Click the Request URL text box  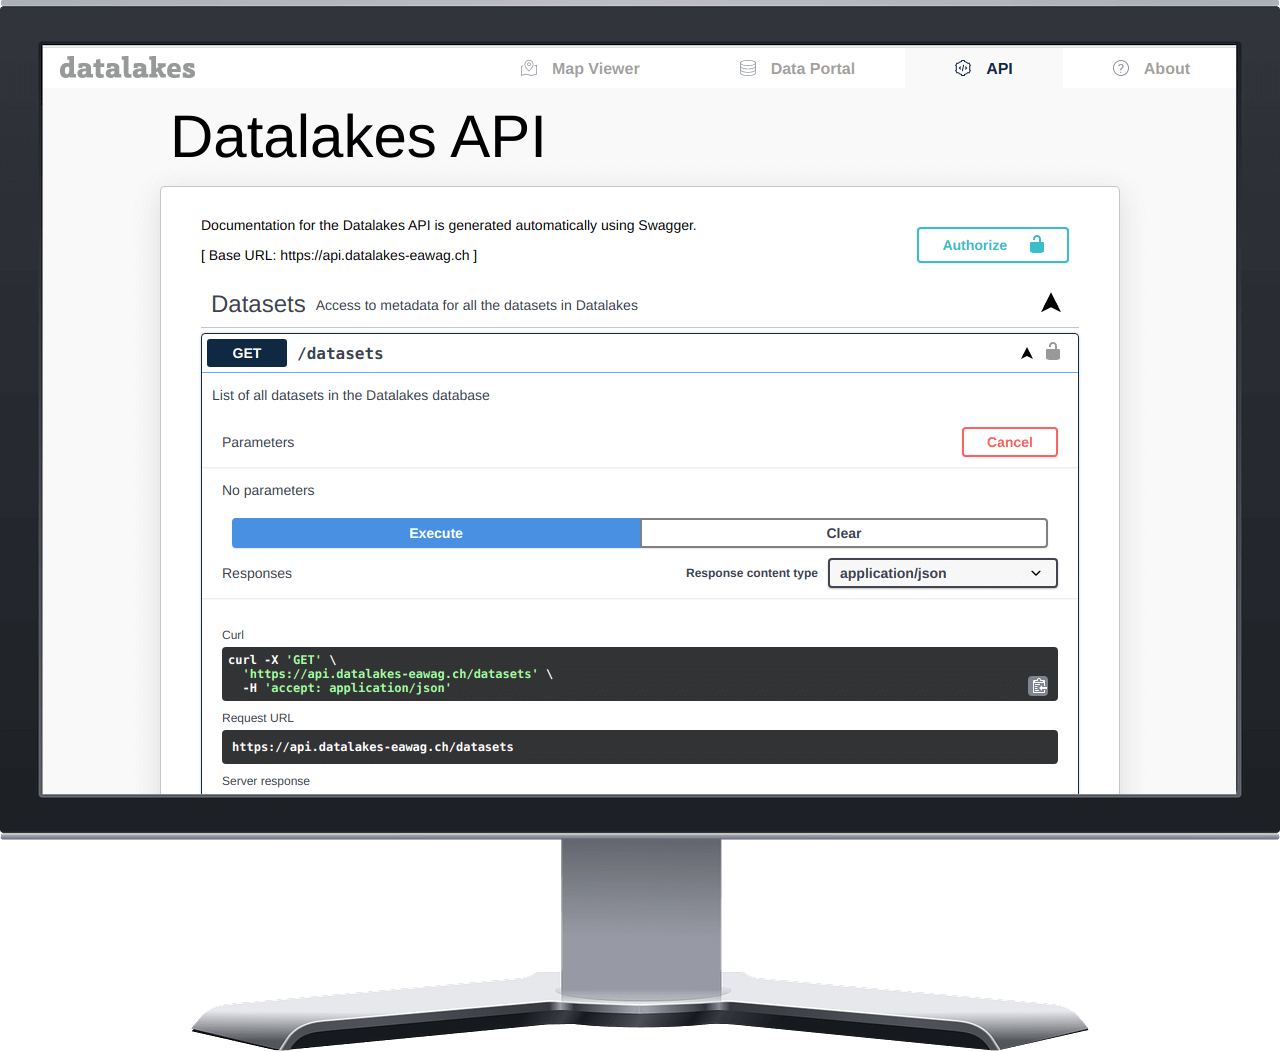point(639,747)
